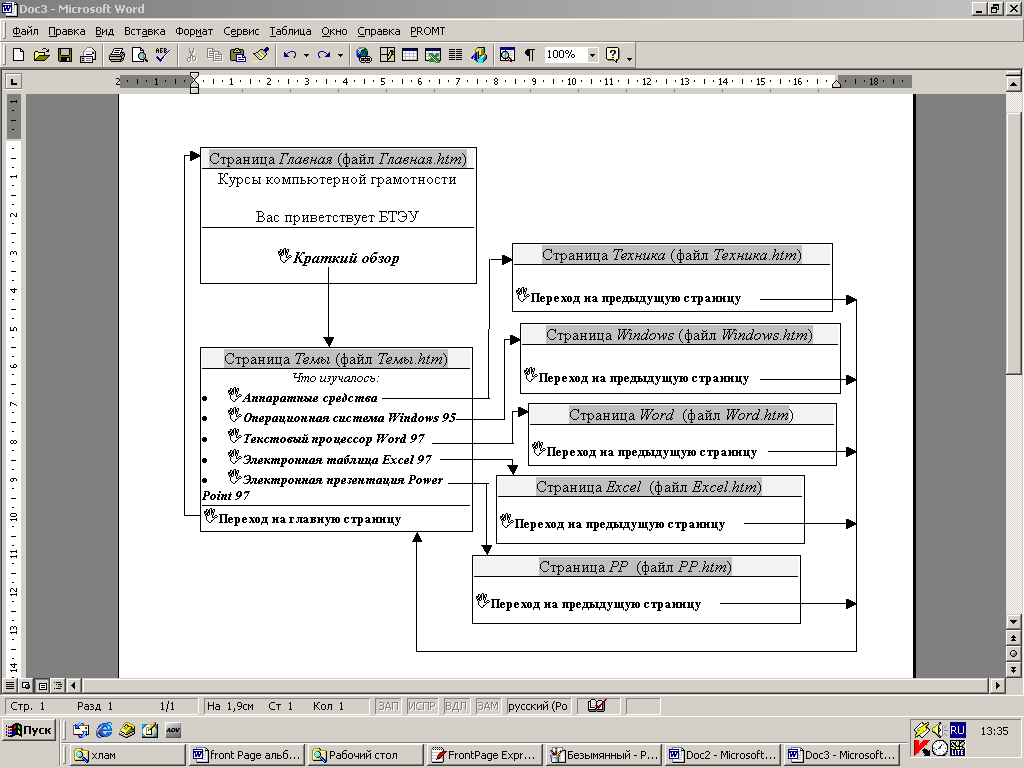Open the Columns layout button

pos(456,55)
